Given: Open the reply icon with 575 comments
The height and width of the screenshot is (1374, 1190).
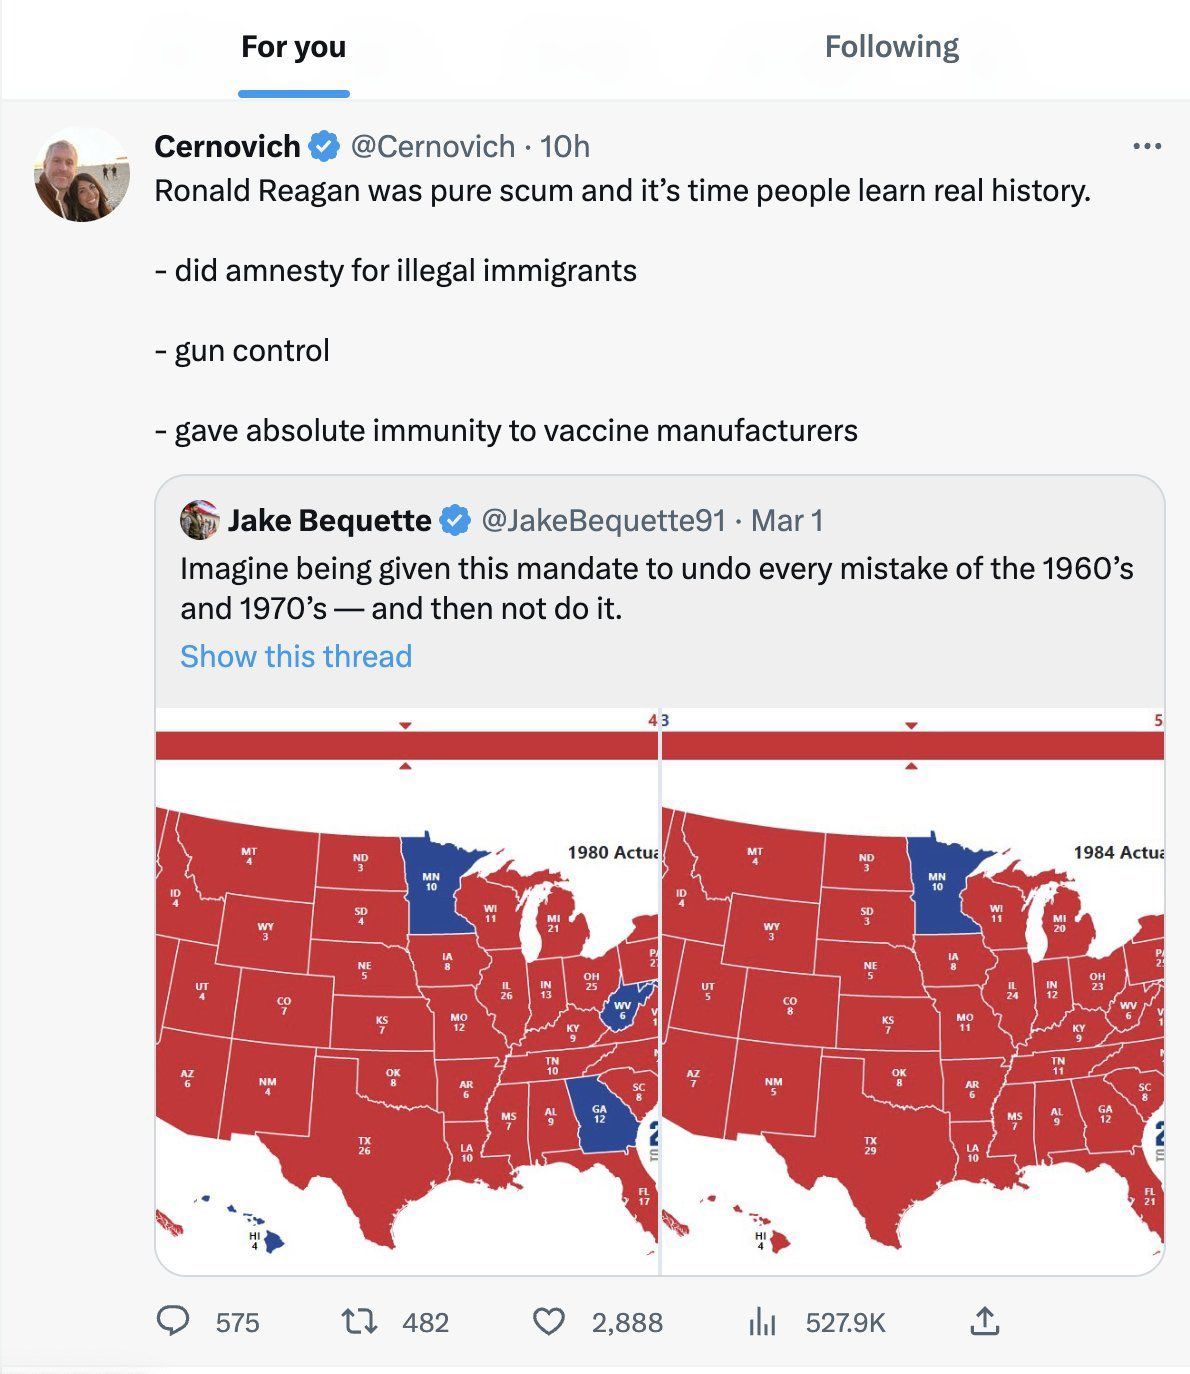Looking at the screenshot, I should 174,1322.
